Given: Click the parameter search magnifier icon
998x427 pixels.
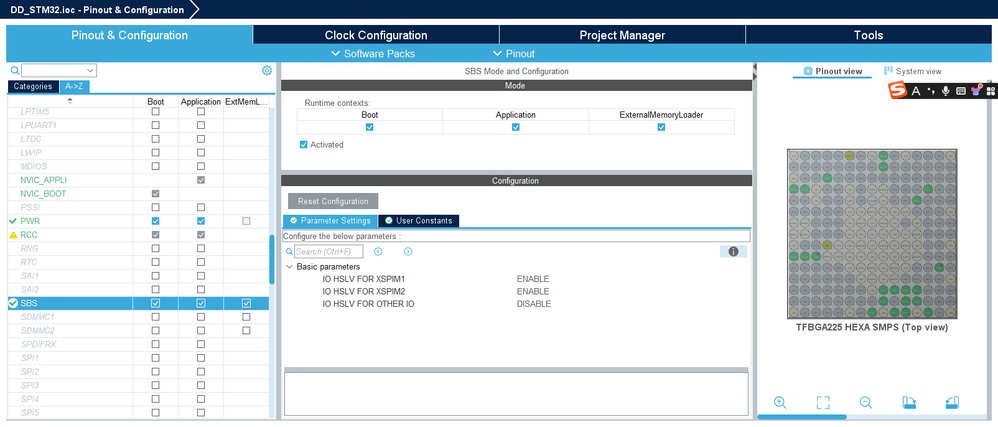Looking at the screenshot, I should click(x=290, y=252).
